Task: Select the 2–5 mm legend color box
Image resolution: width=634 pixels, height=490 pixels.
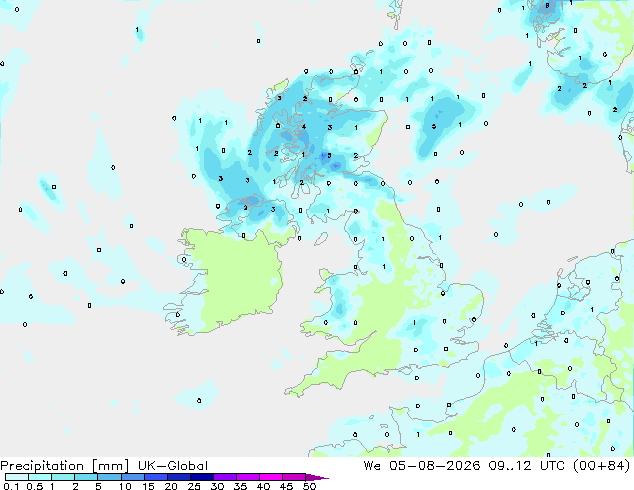Action: (86, 477)
